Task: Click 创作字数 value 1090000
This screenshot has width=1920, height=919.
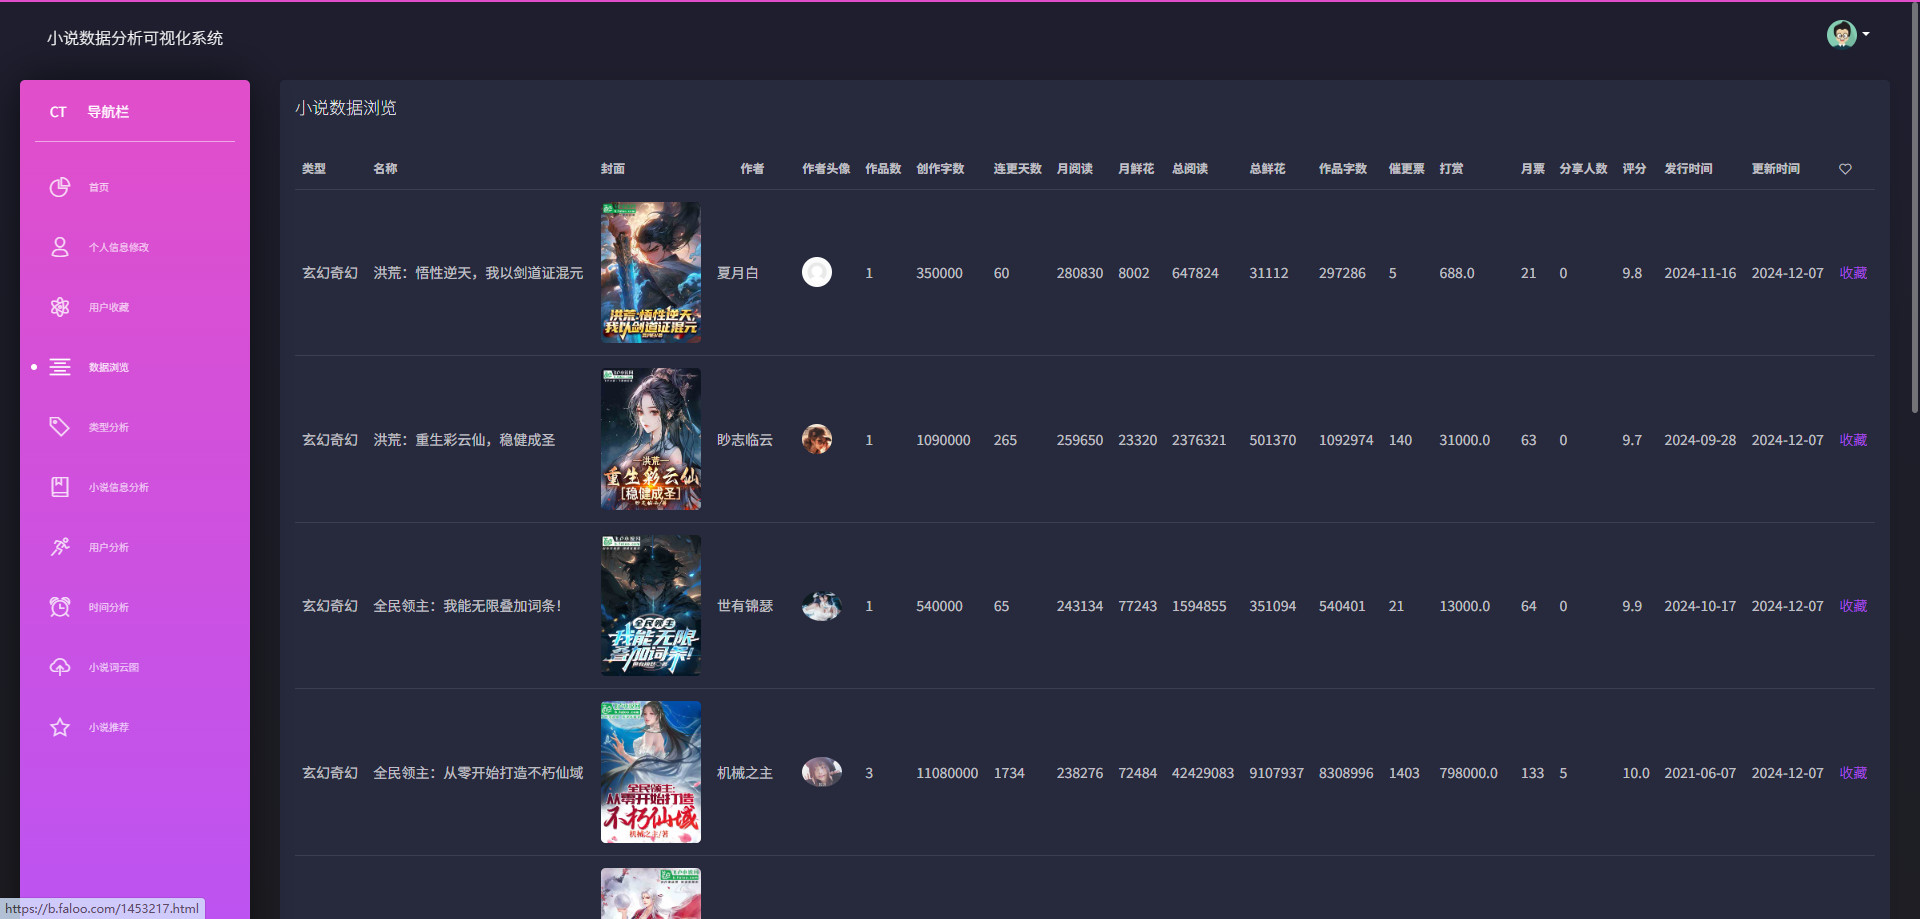Action: click(943, 440)
